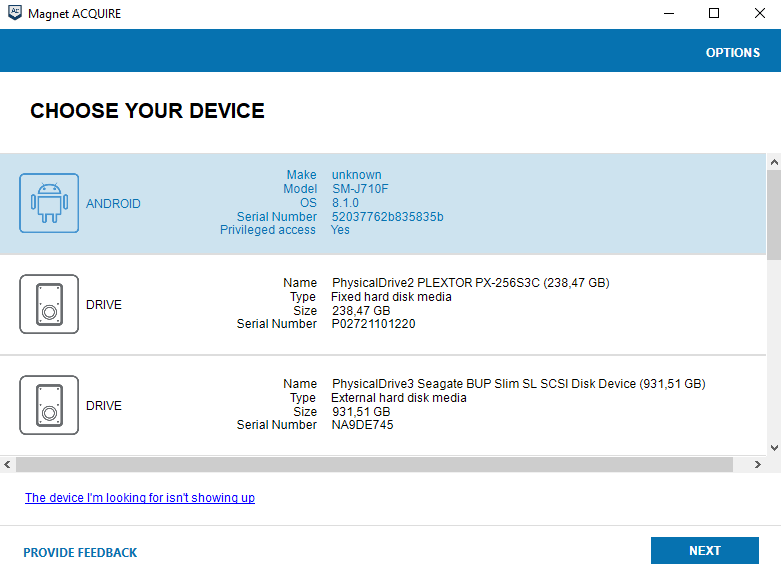781x570 pixels.
Task: Click the vertical scrollbar up arrow
Action: point(774,162)
